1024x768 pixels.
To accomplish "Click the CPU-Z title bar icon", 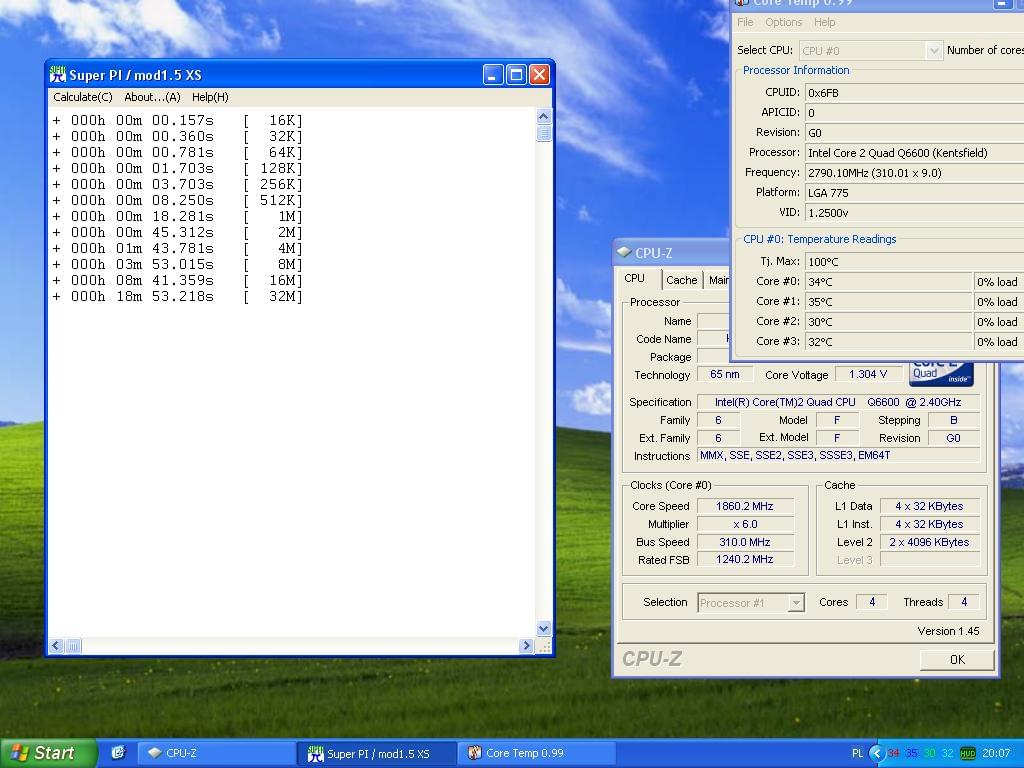I will 624,253.
